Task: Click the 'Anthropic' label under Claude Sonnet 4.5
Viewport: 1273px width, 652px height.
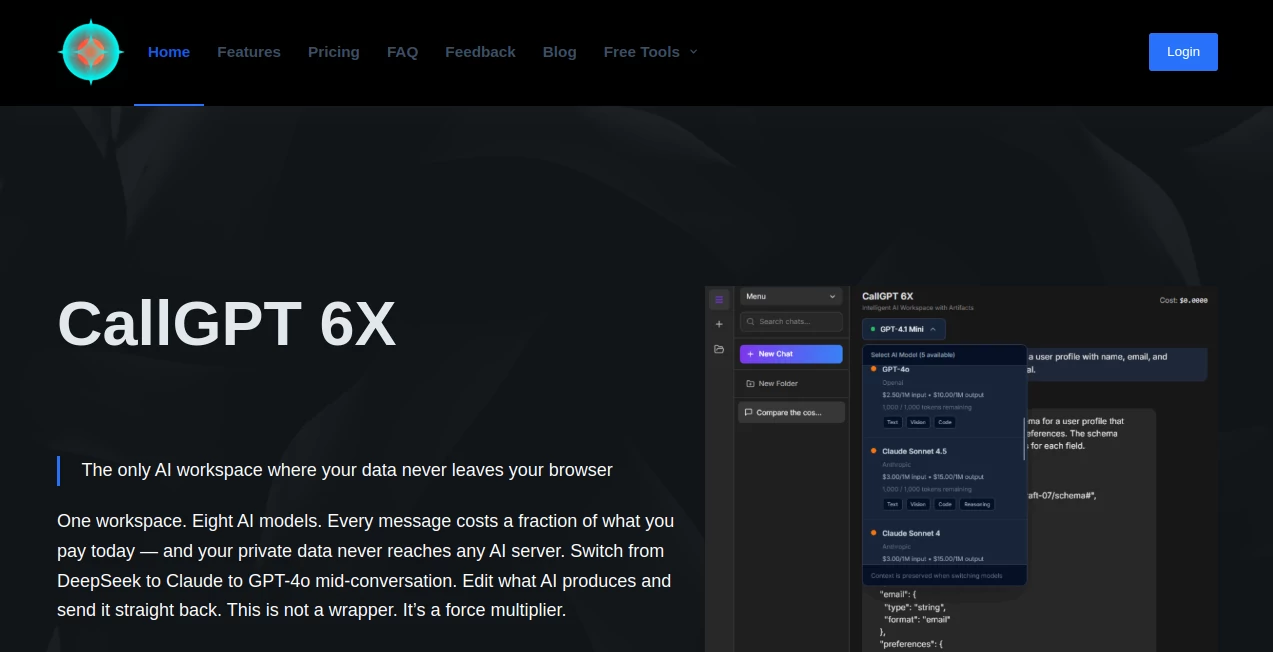Action: click(x=895, y=464)
